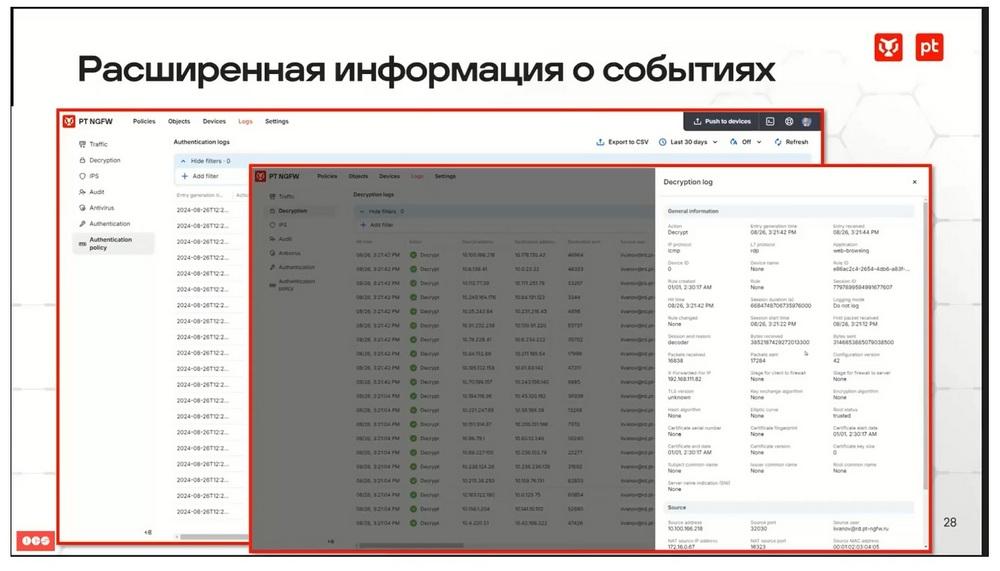Open the Last 30 days dropdown
This screenshot has height=571, width=1000.
(689, 142)
